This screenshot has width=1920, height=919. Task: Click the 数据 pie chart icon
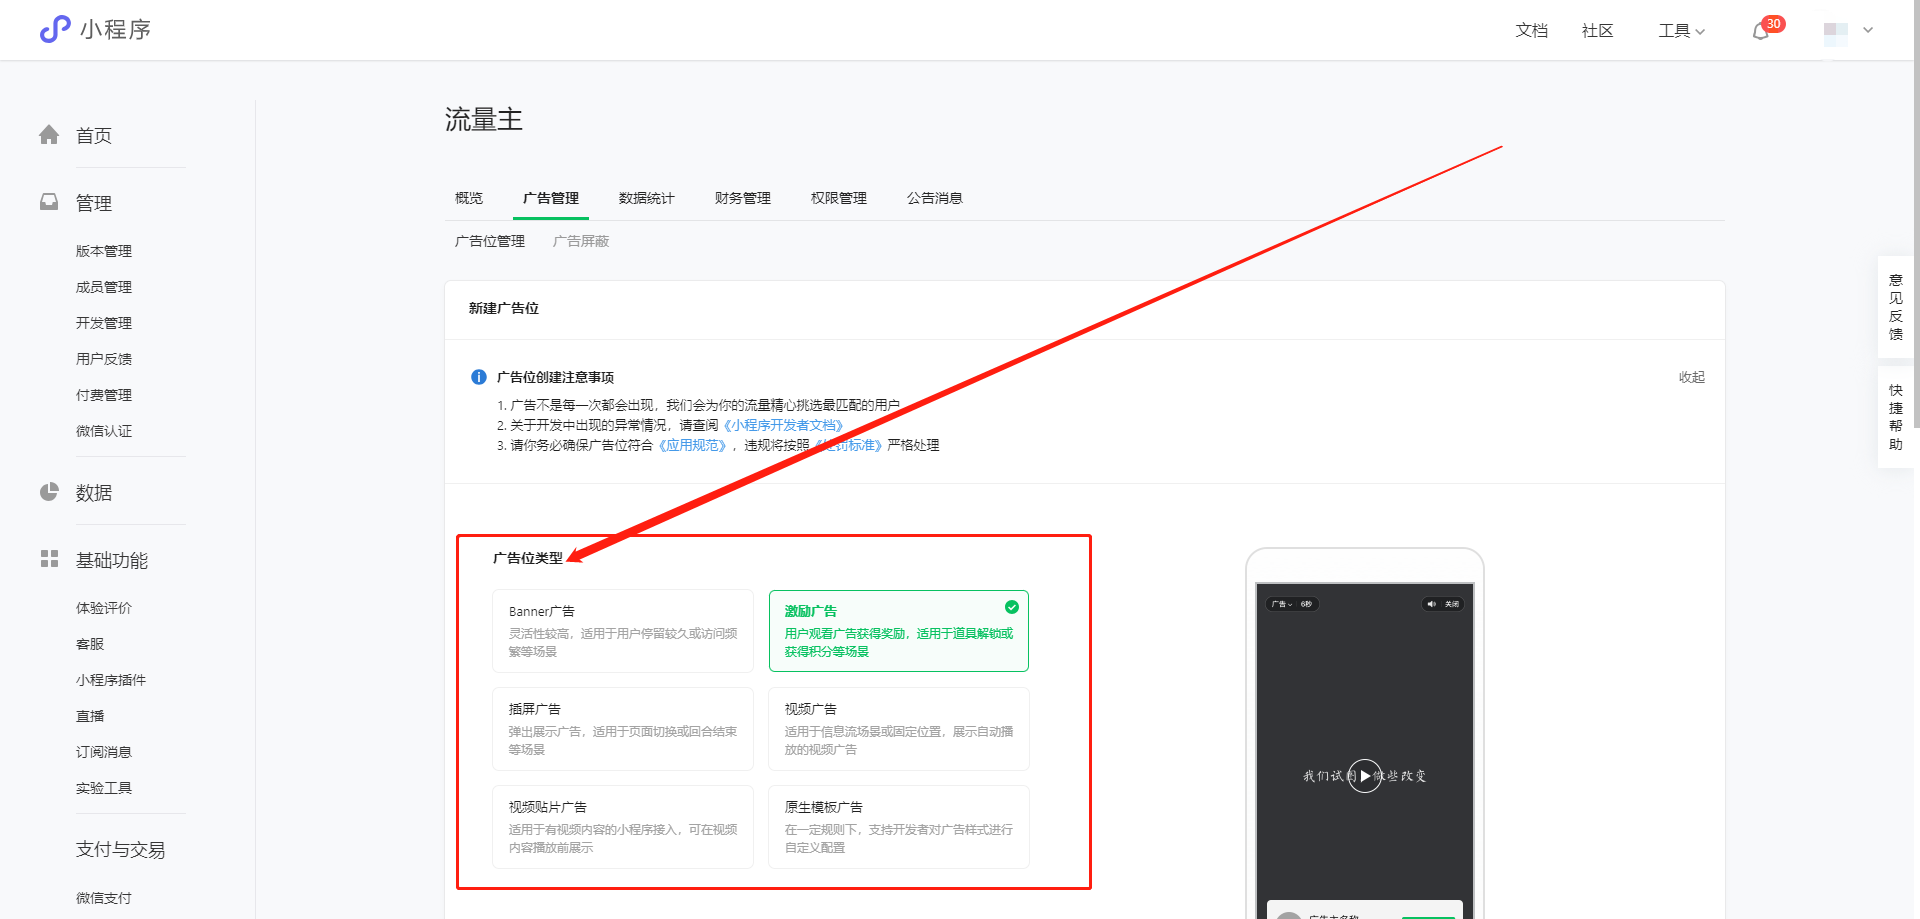pyautogui.click(x=49, y=492)
